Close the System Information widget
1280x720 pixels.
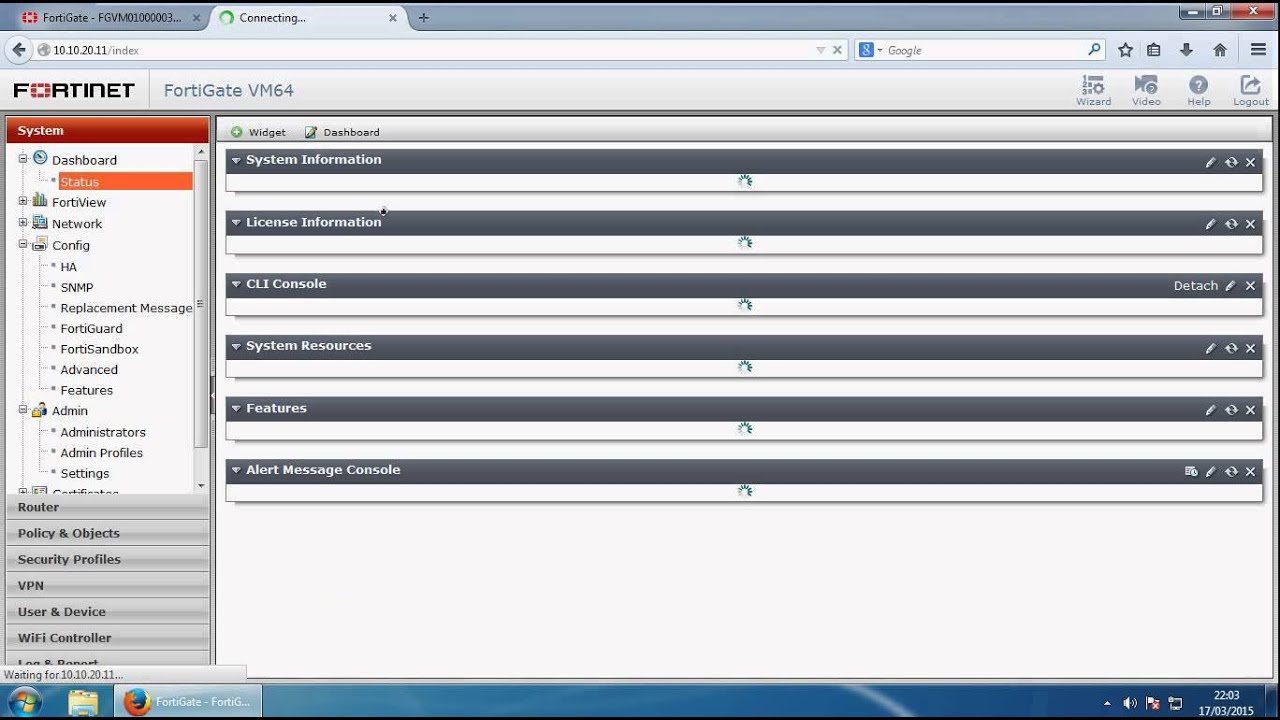1250,162
